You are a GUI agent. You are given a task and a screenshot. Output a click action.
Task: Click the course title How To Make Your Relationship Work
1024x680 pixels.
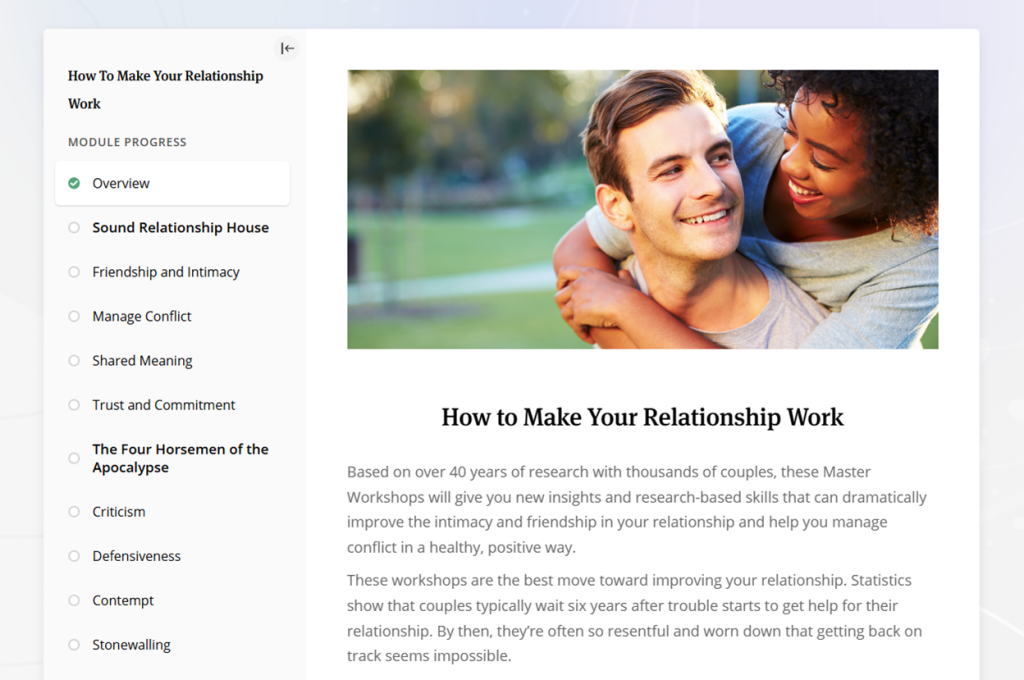(x=165, y=89)
